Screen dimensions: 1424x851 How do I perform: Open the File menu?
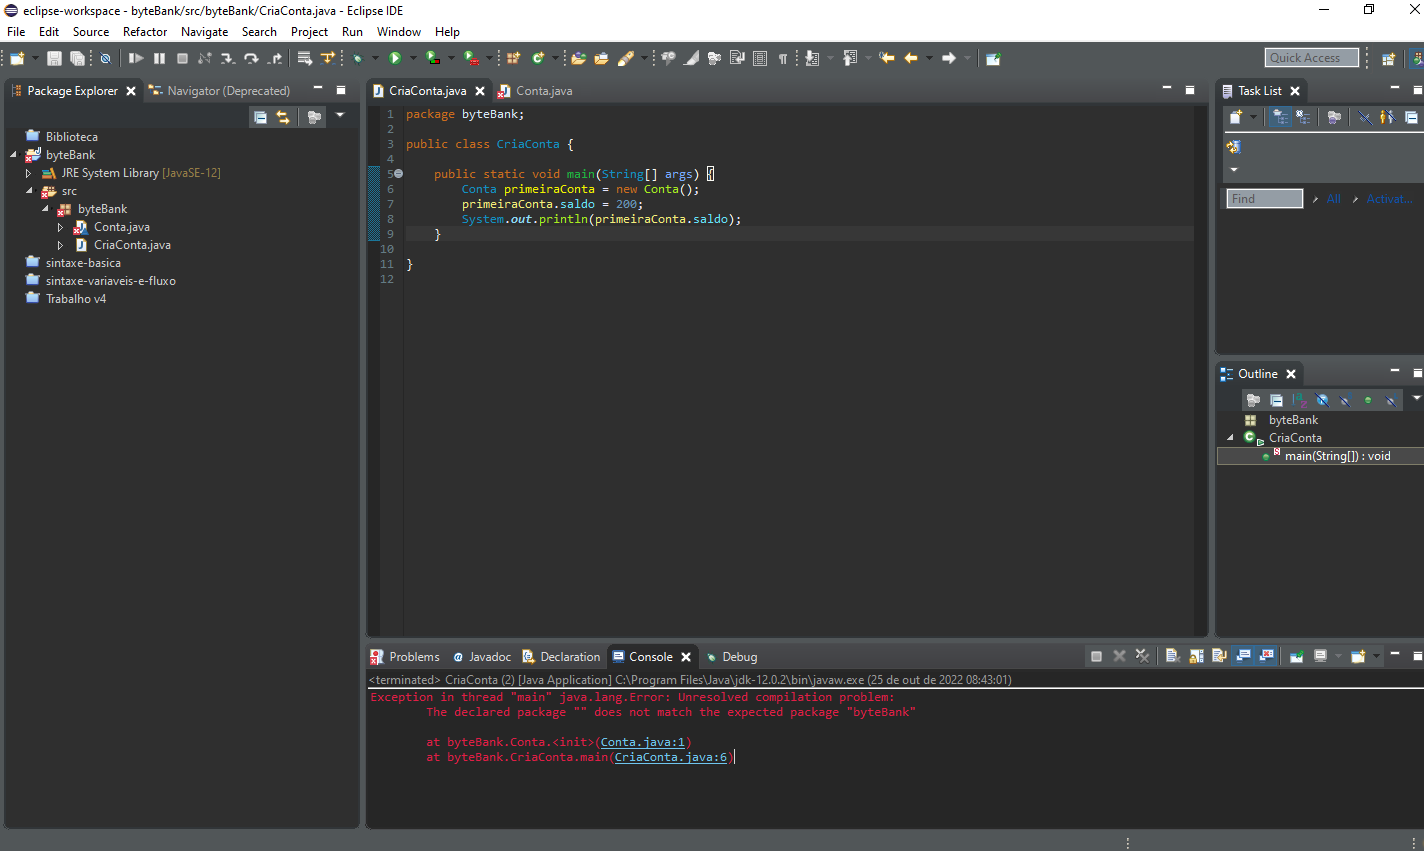pyautogui.click(x=16, y=32)
